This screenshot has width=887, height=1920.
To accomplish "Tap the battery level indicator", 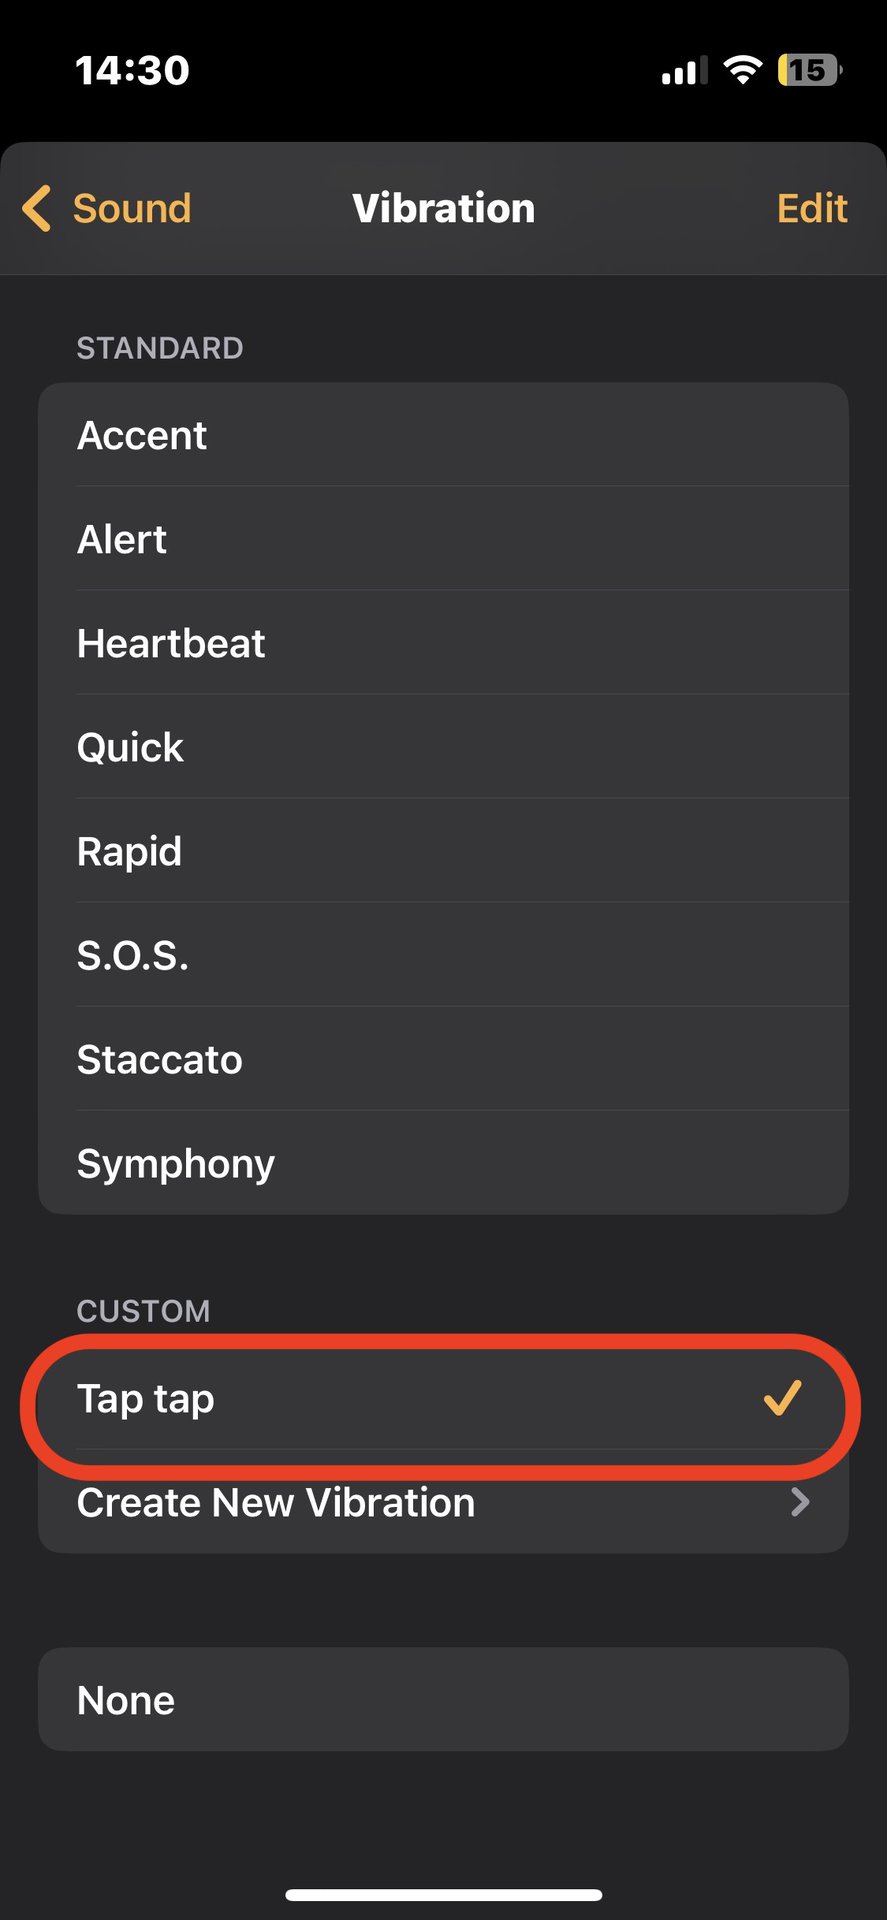I will coord(809,70).
